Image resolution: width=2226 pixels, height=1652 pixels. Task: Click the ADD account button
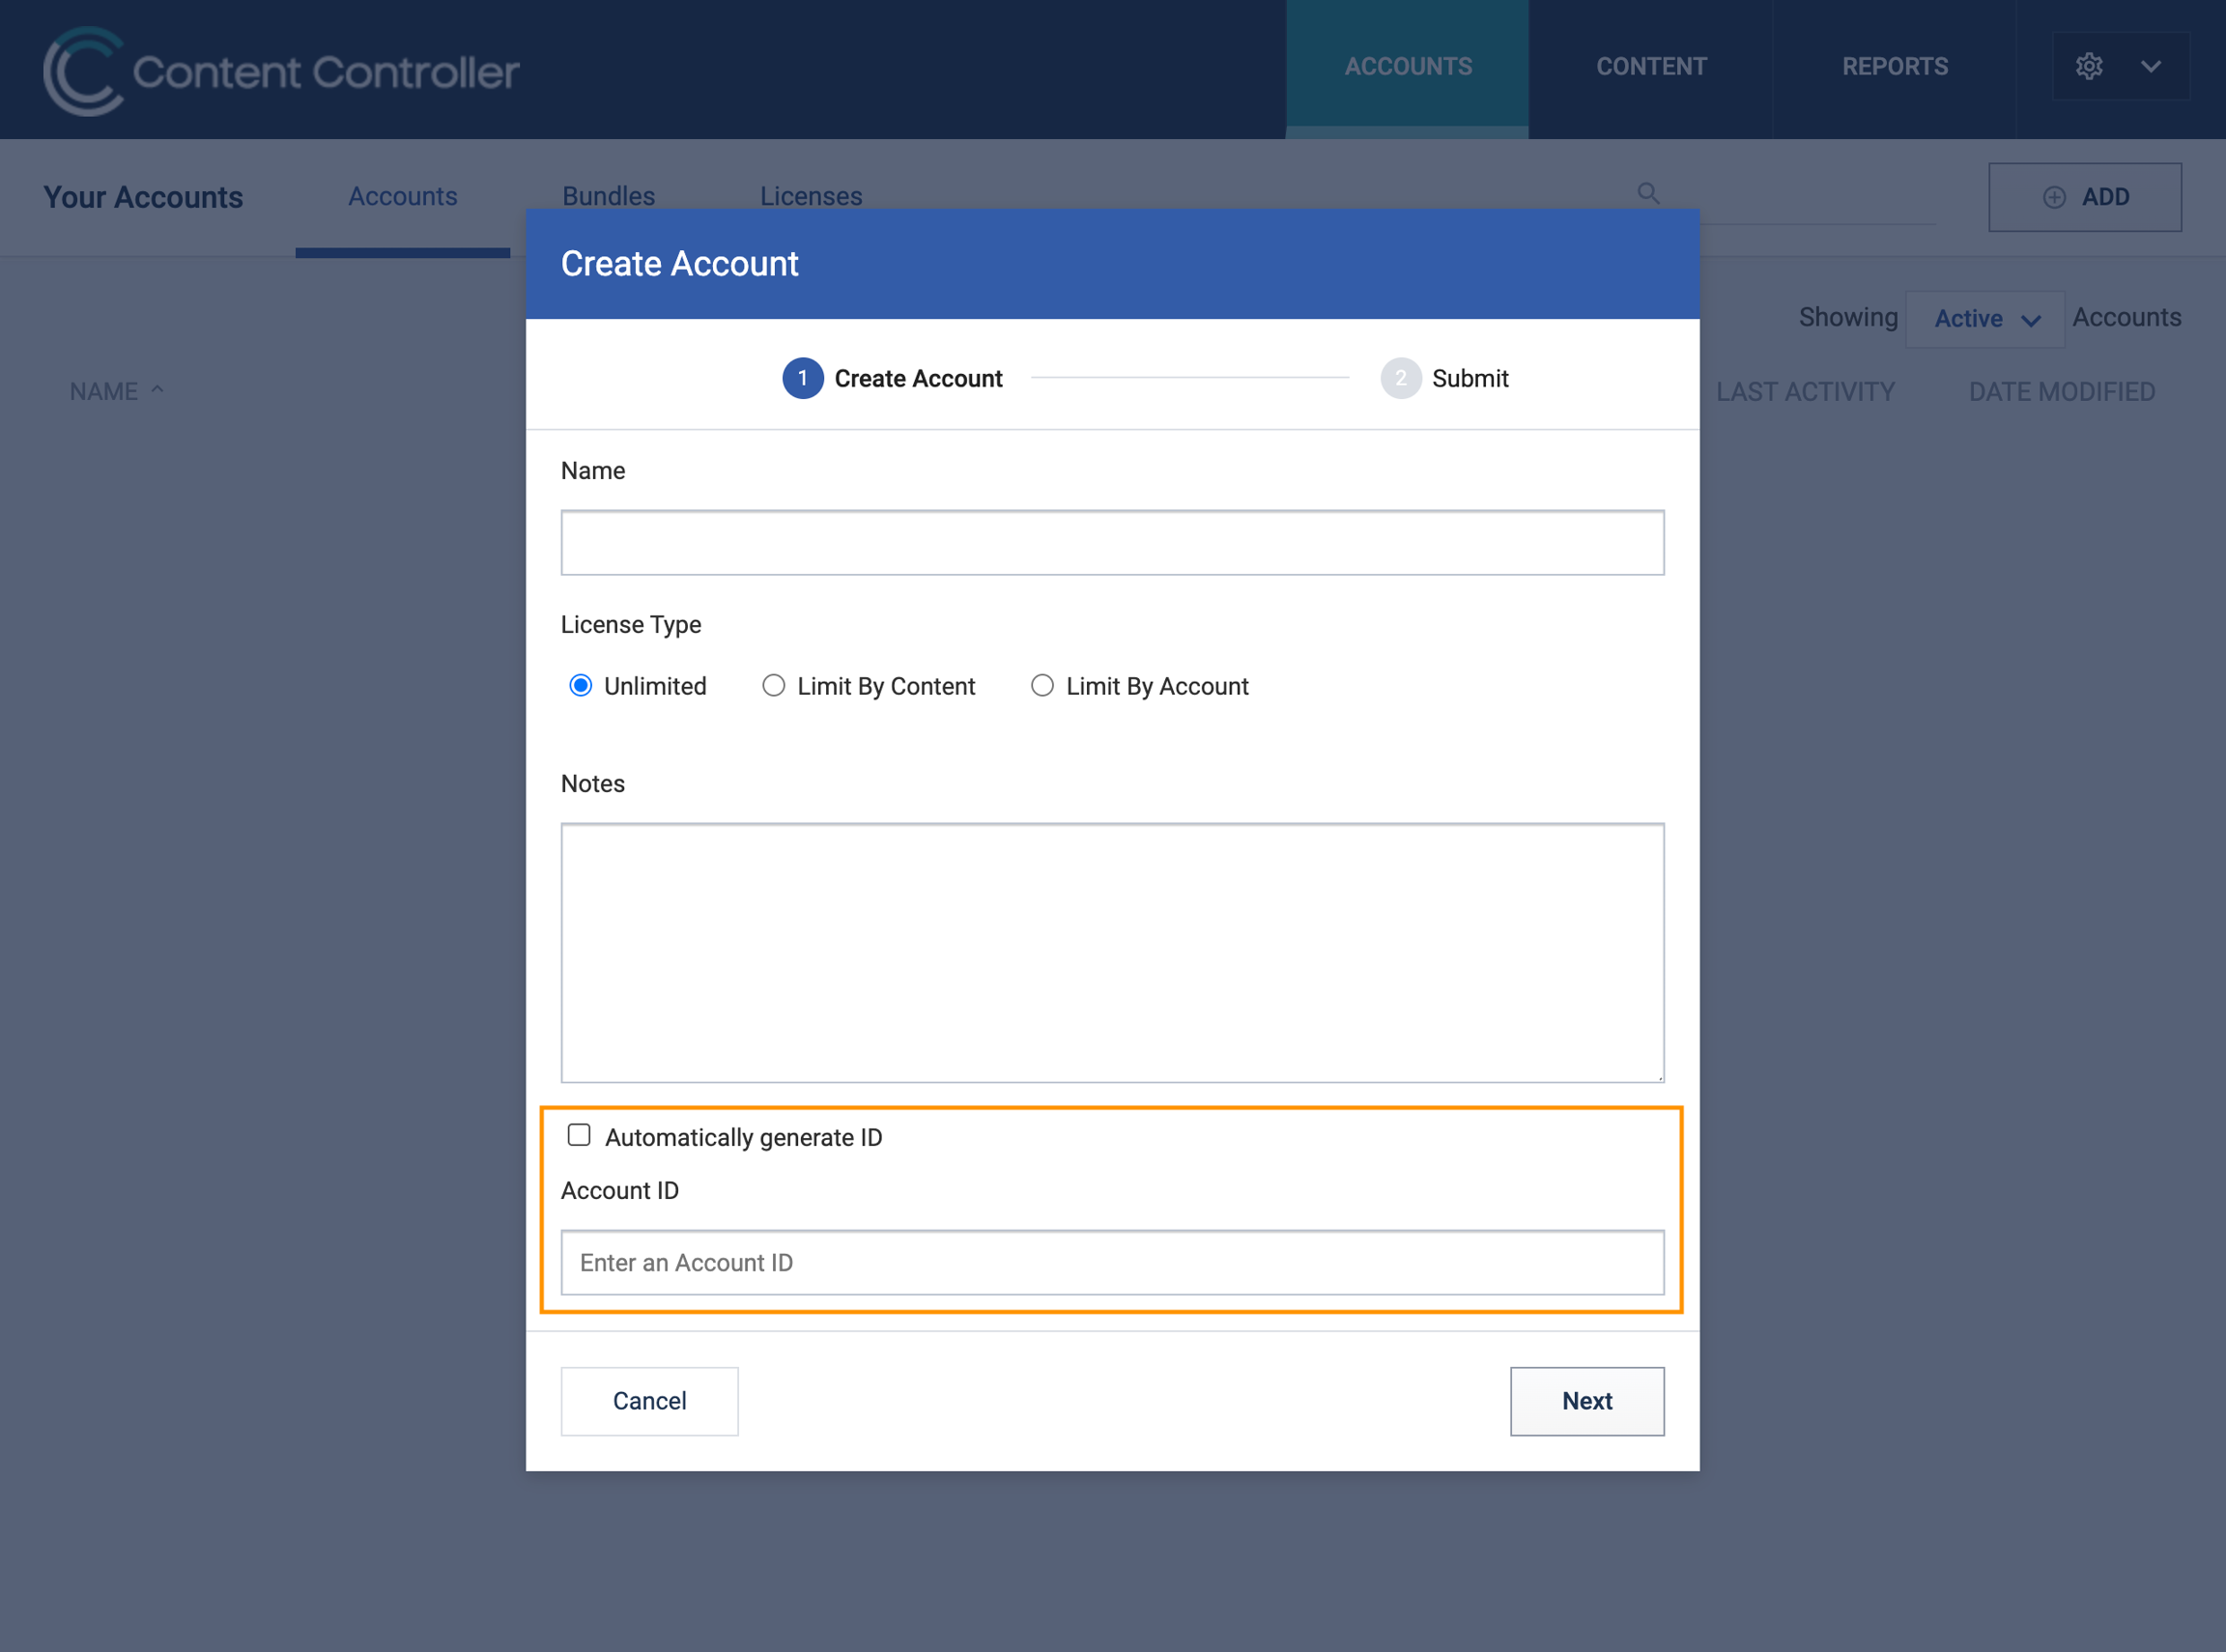(x=2085, y=197)
